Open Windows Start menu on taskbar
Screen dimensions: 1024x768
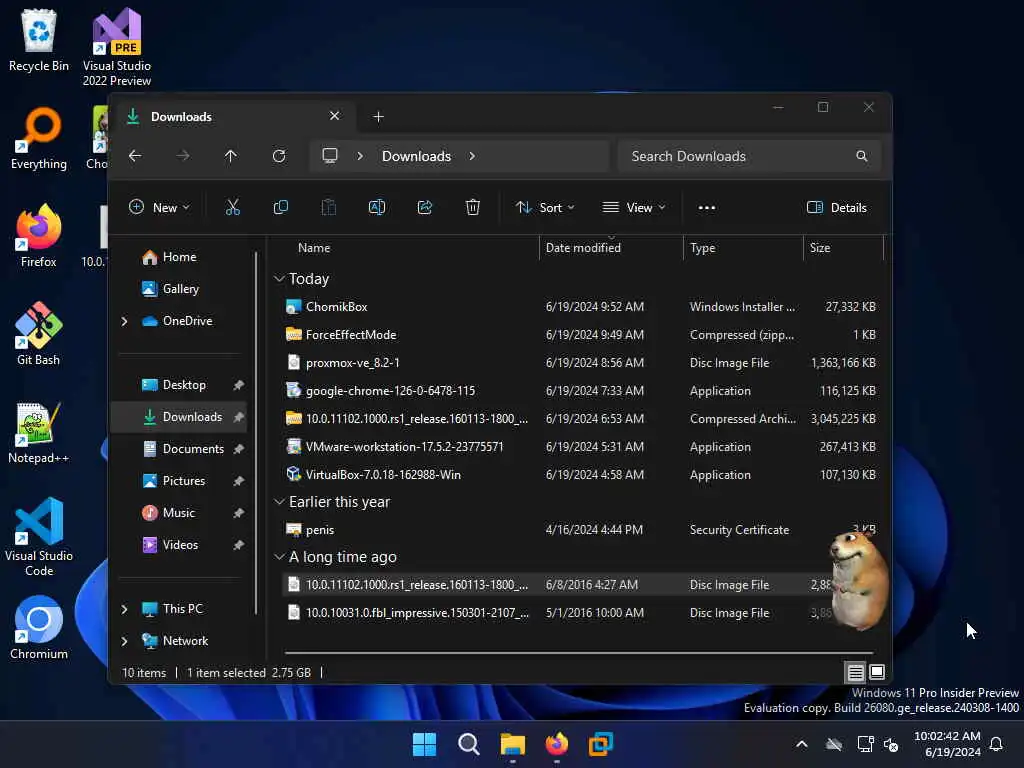pos(424,744)
